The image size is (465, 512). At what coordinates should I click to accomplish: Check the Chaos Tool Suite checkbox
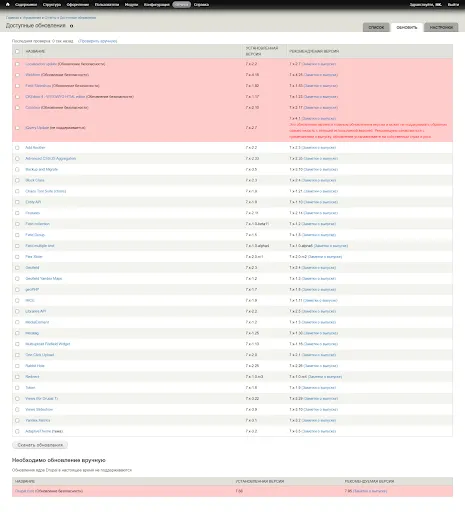pos(17,191)
